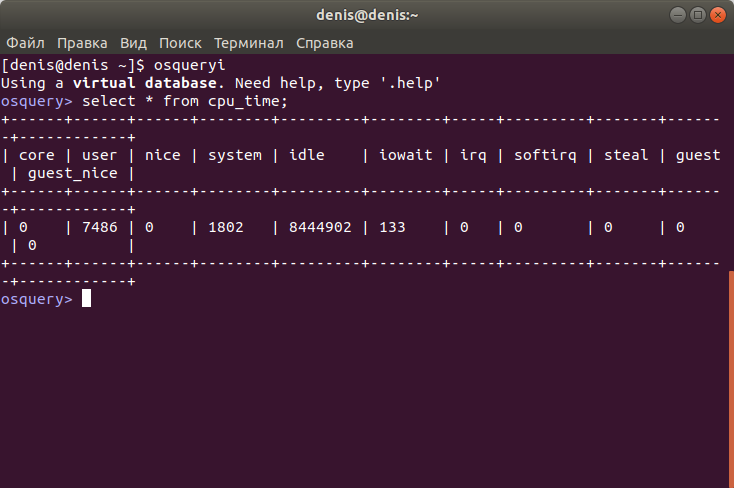The height and width of the screenshot is (488, 734).
Task: Click the 'softirq' column header
Action: pyautogui.click(x=545, y=155)
